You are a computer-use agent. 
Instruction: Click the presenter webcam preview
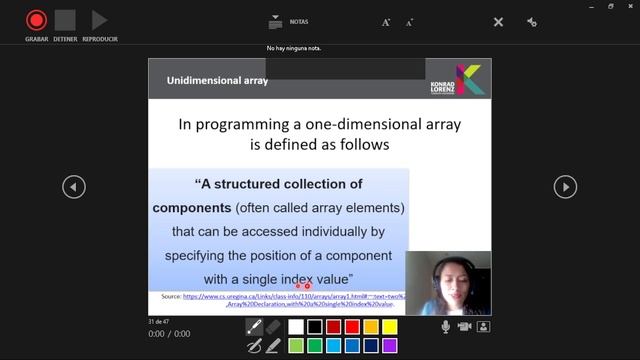[x=448, y=283]
